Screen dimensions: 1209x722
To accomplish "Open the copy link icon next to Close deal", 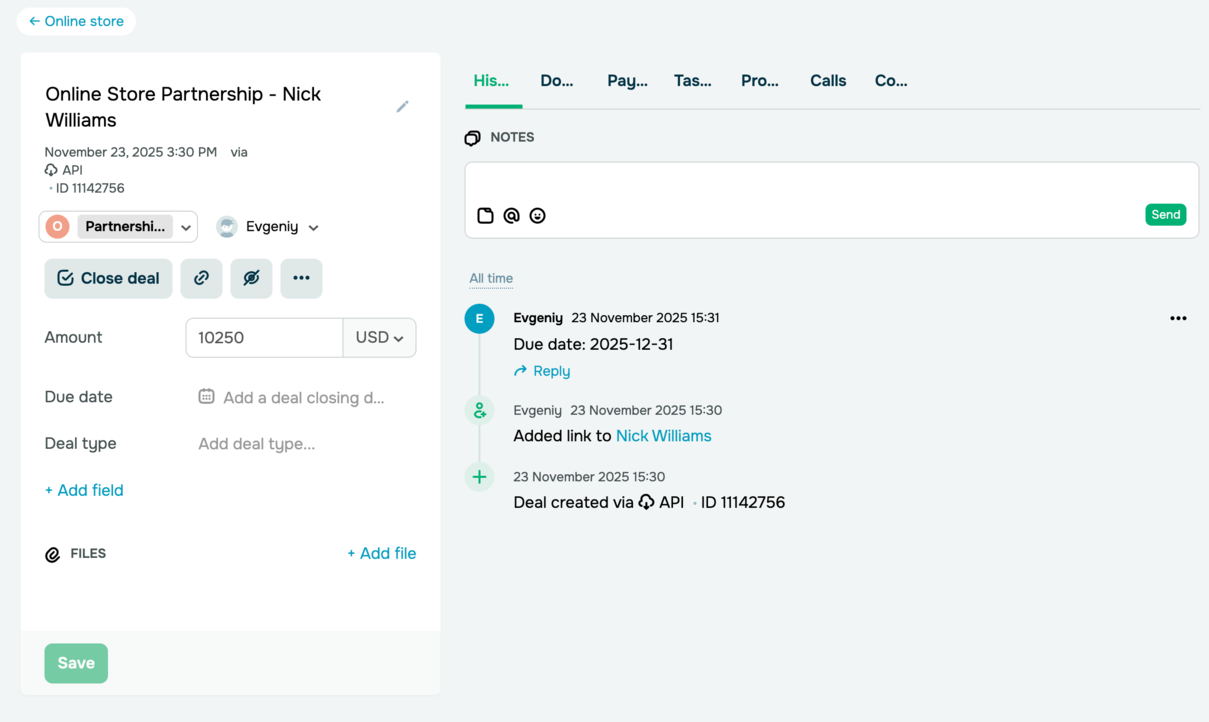I will point(201,278).
